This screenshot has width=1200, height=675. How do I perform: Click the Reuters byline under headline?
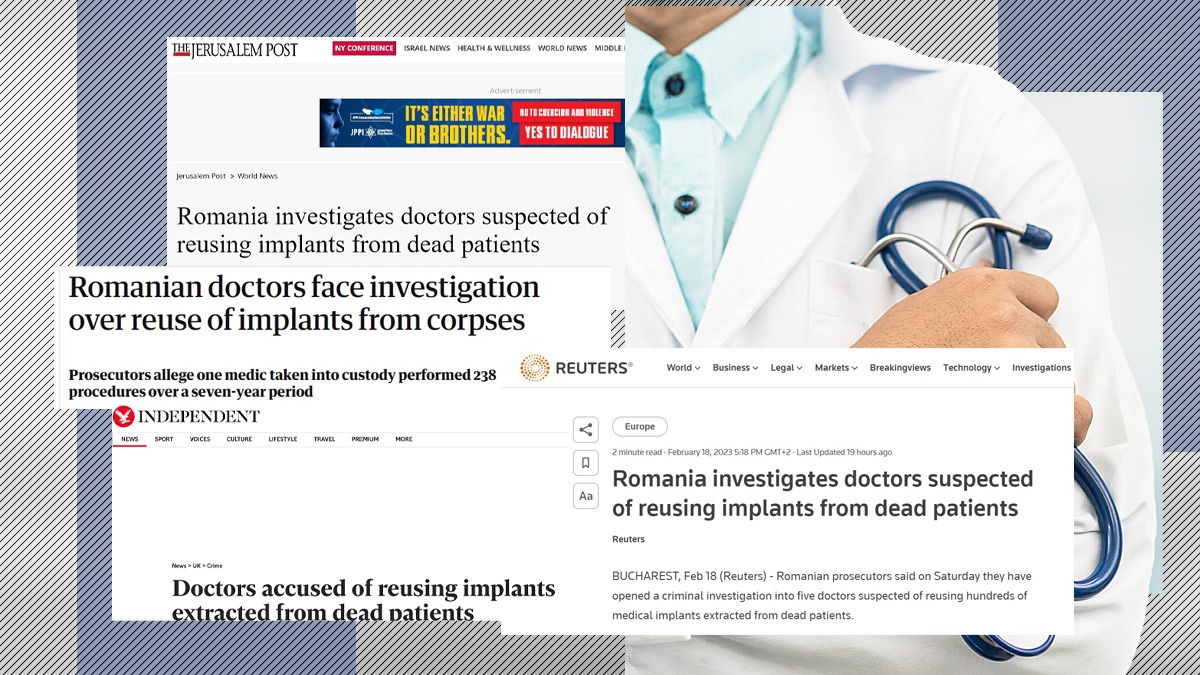628,539
